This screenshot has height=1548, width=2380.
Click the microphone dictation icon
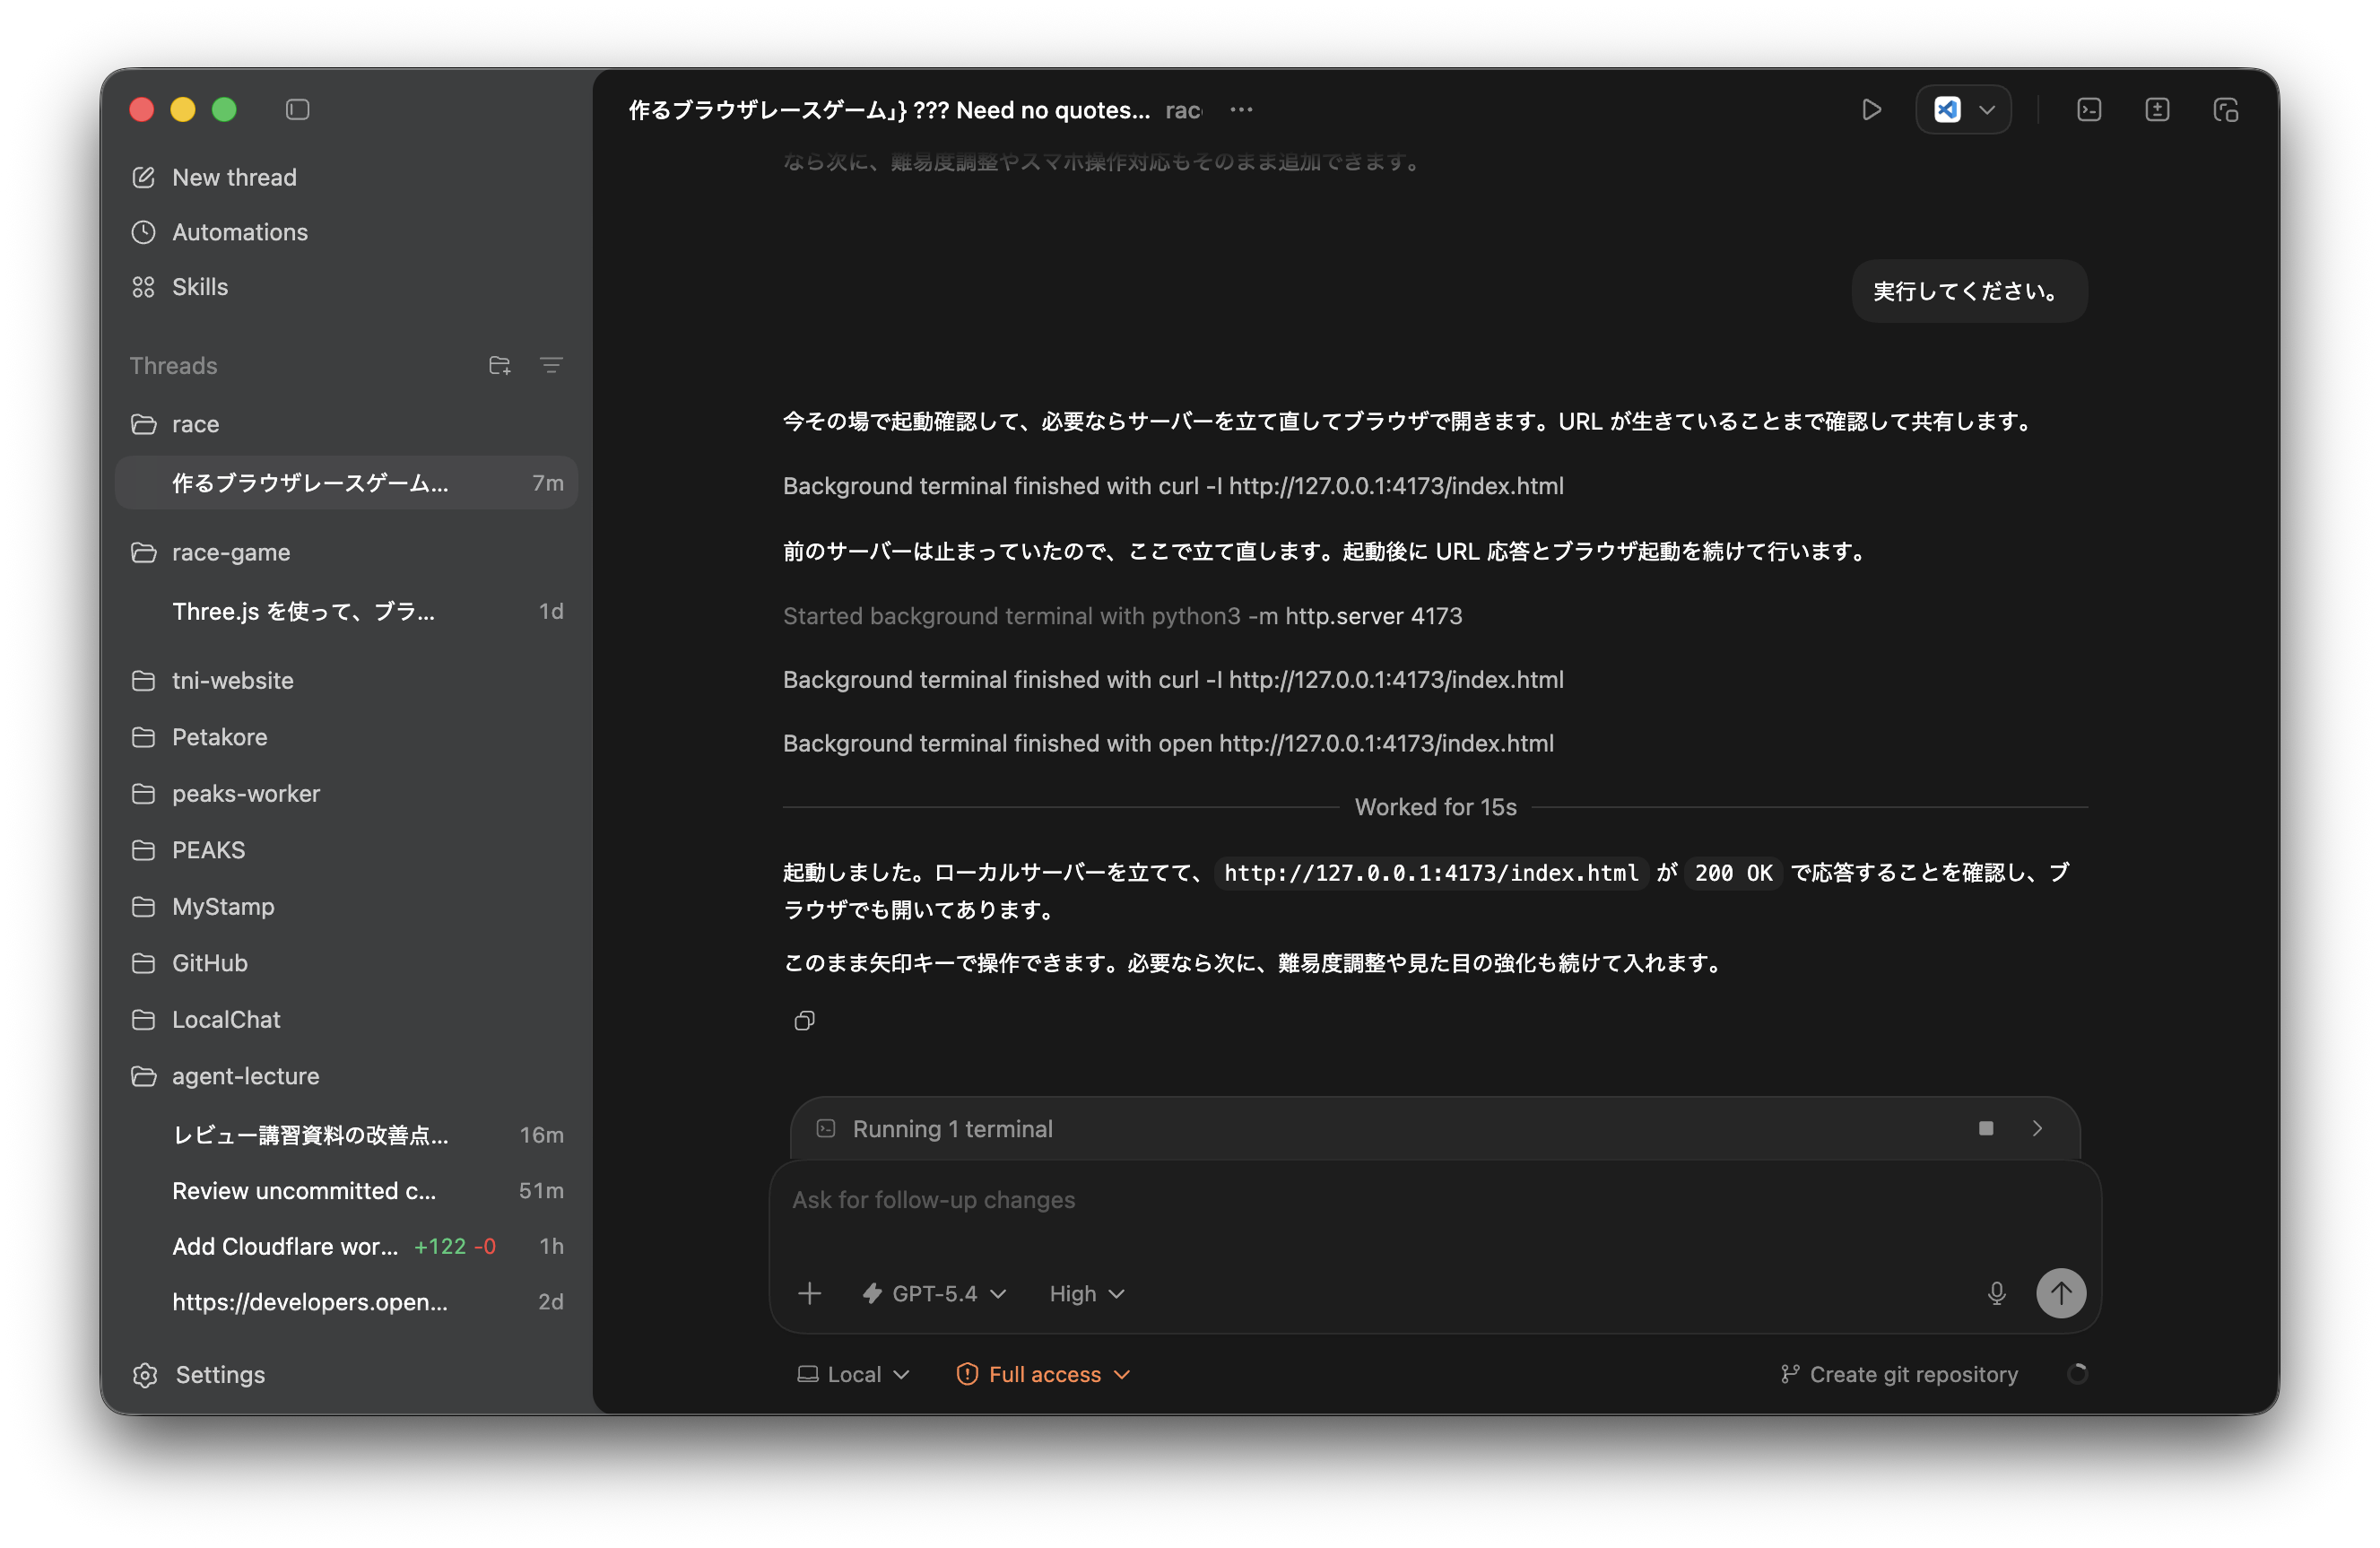tap(1996, 1293)
